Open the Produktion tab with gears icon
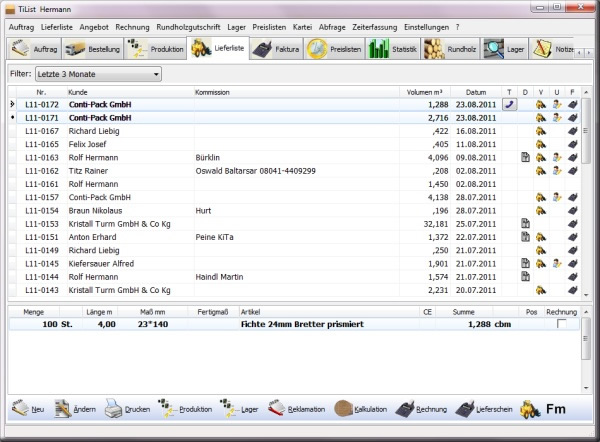This screenshot has width=600, height=442. pyautogui.click(x=155, y=49)
